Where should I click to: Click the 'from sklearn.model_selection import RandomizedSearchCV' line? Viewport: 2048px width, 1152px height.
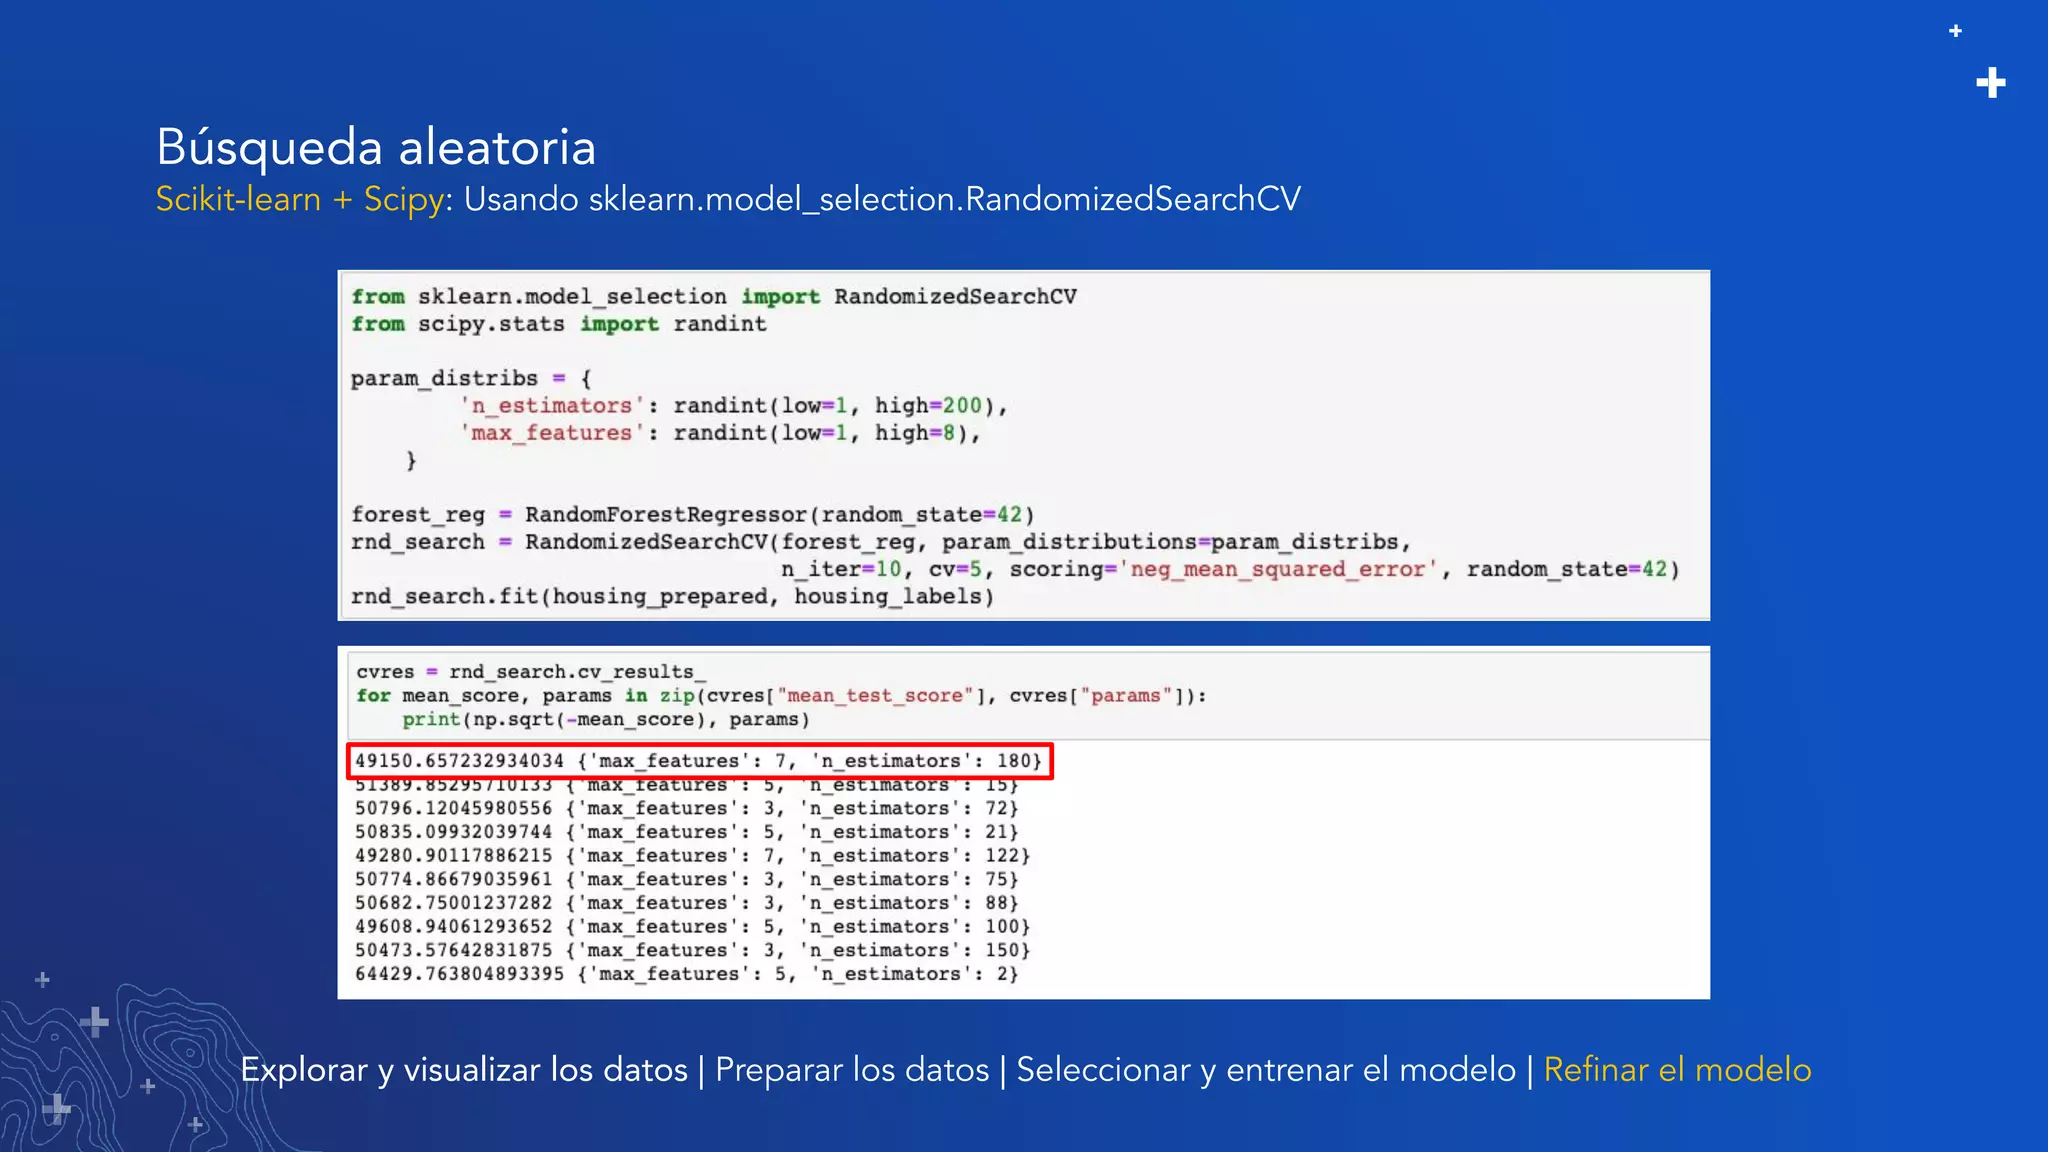coord(713,297)
